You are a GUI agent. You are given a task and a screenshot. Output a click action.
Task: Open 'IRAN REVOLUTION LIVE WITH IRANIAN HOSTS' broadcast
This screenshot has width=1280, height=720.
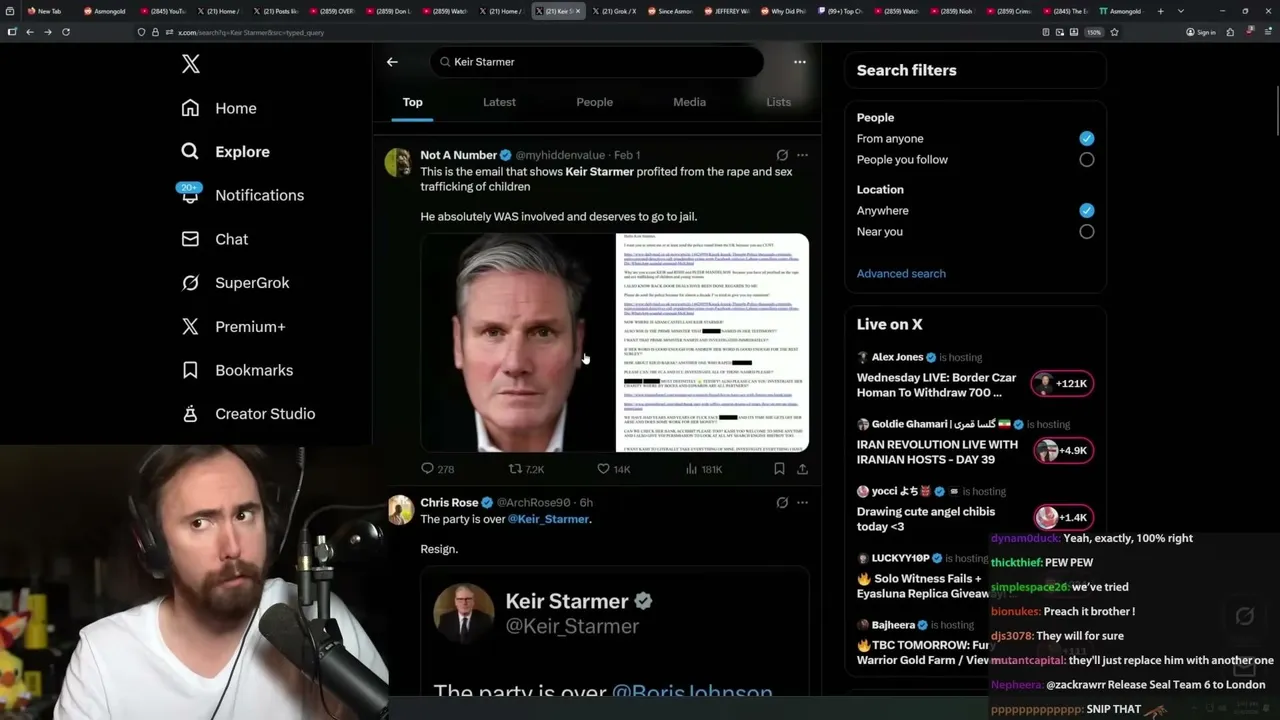click(x=937, y=452)
